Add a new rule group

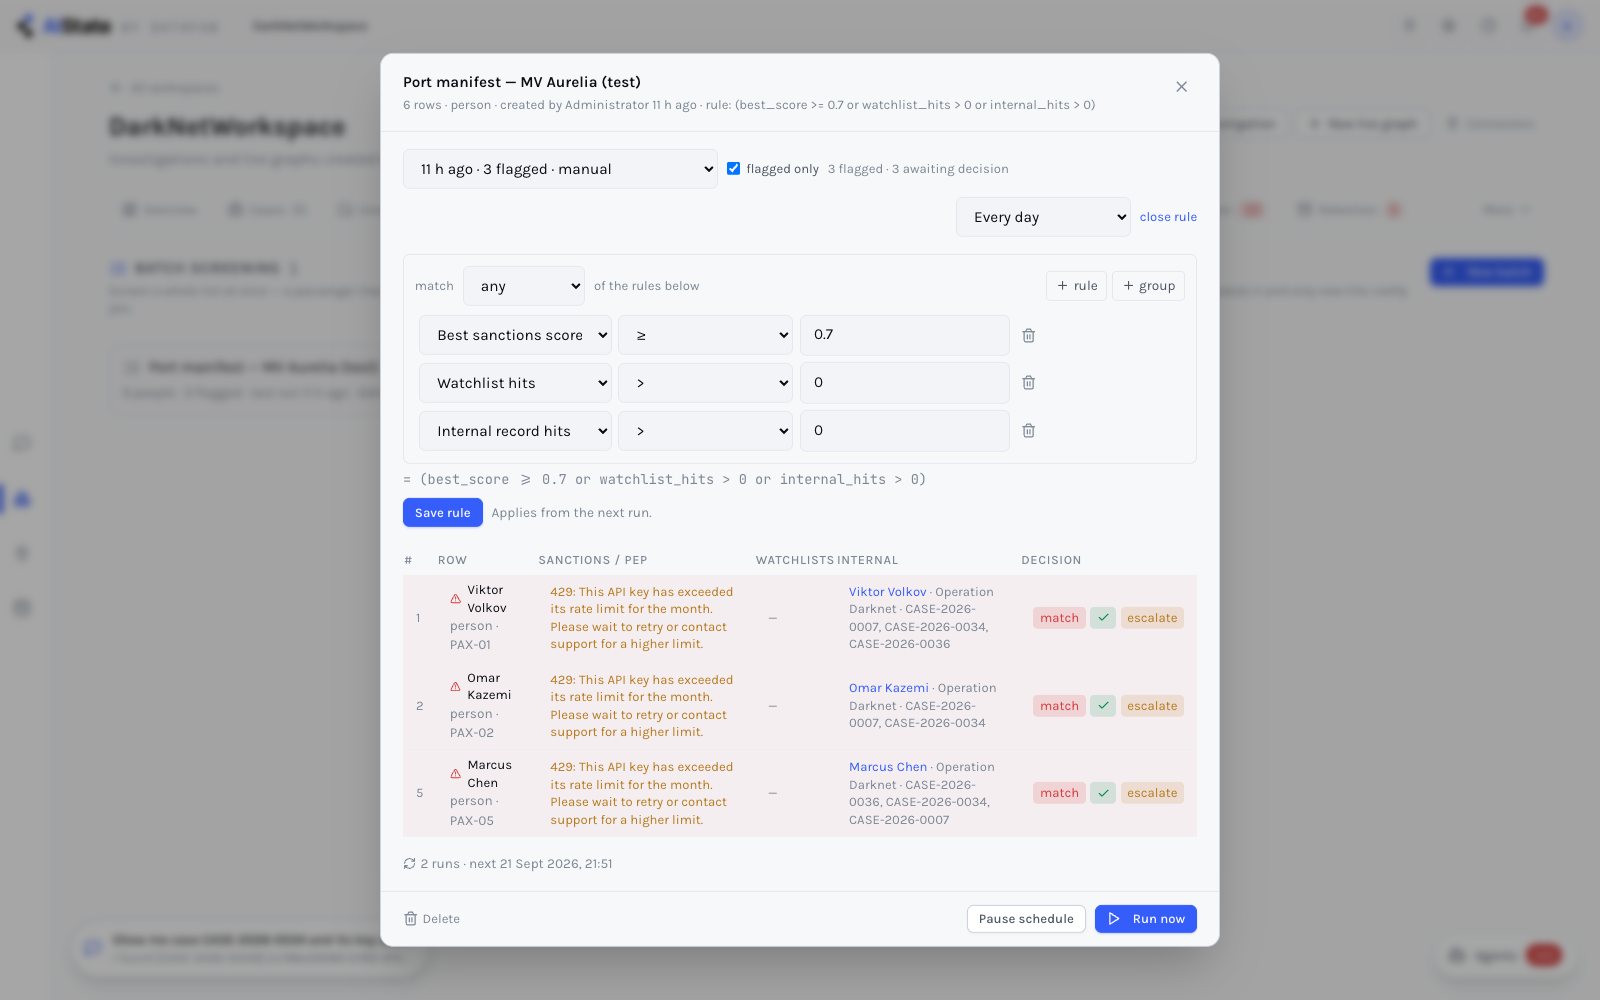pos(1148,286)
